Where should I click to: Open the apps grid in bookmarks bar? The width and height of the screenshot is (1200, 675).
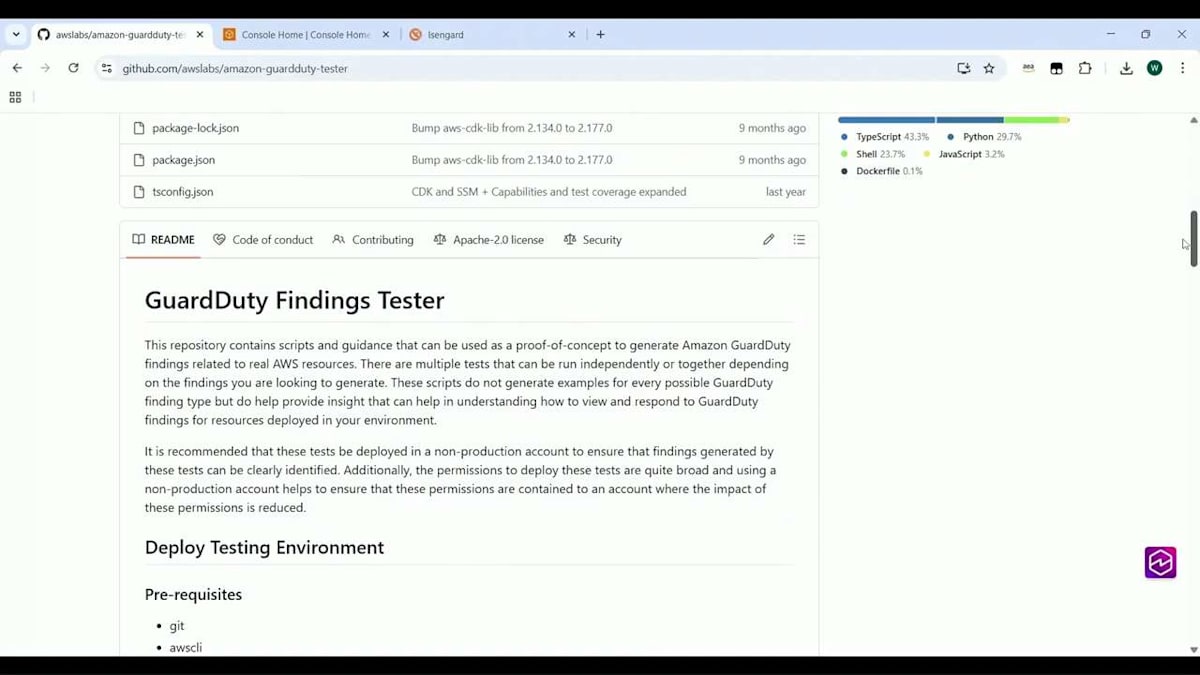click(15, 97)
